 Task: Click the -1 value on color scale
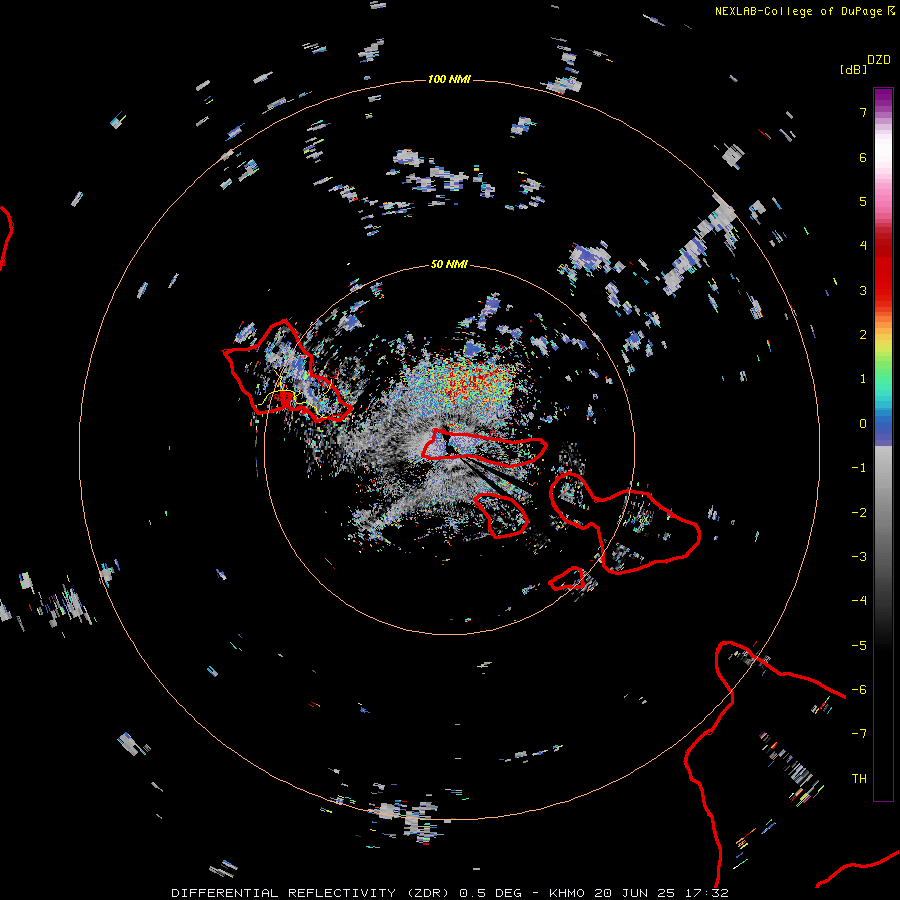click(859, 468)
